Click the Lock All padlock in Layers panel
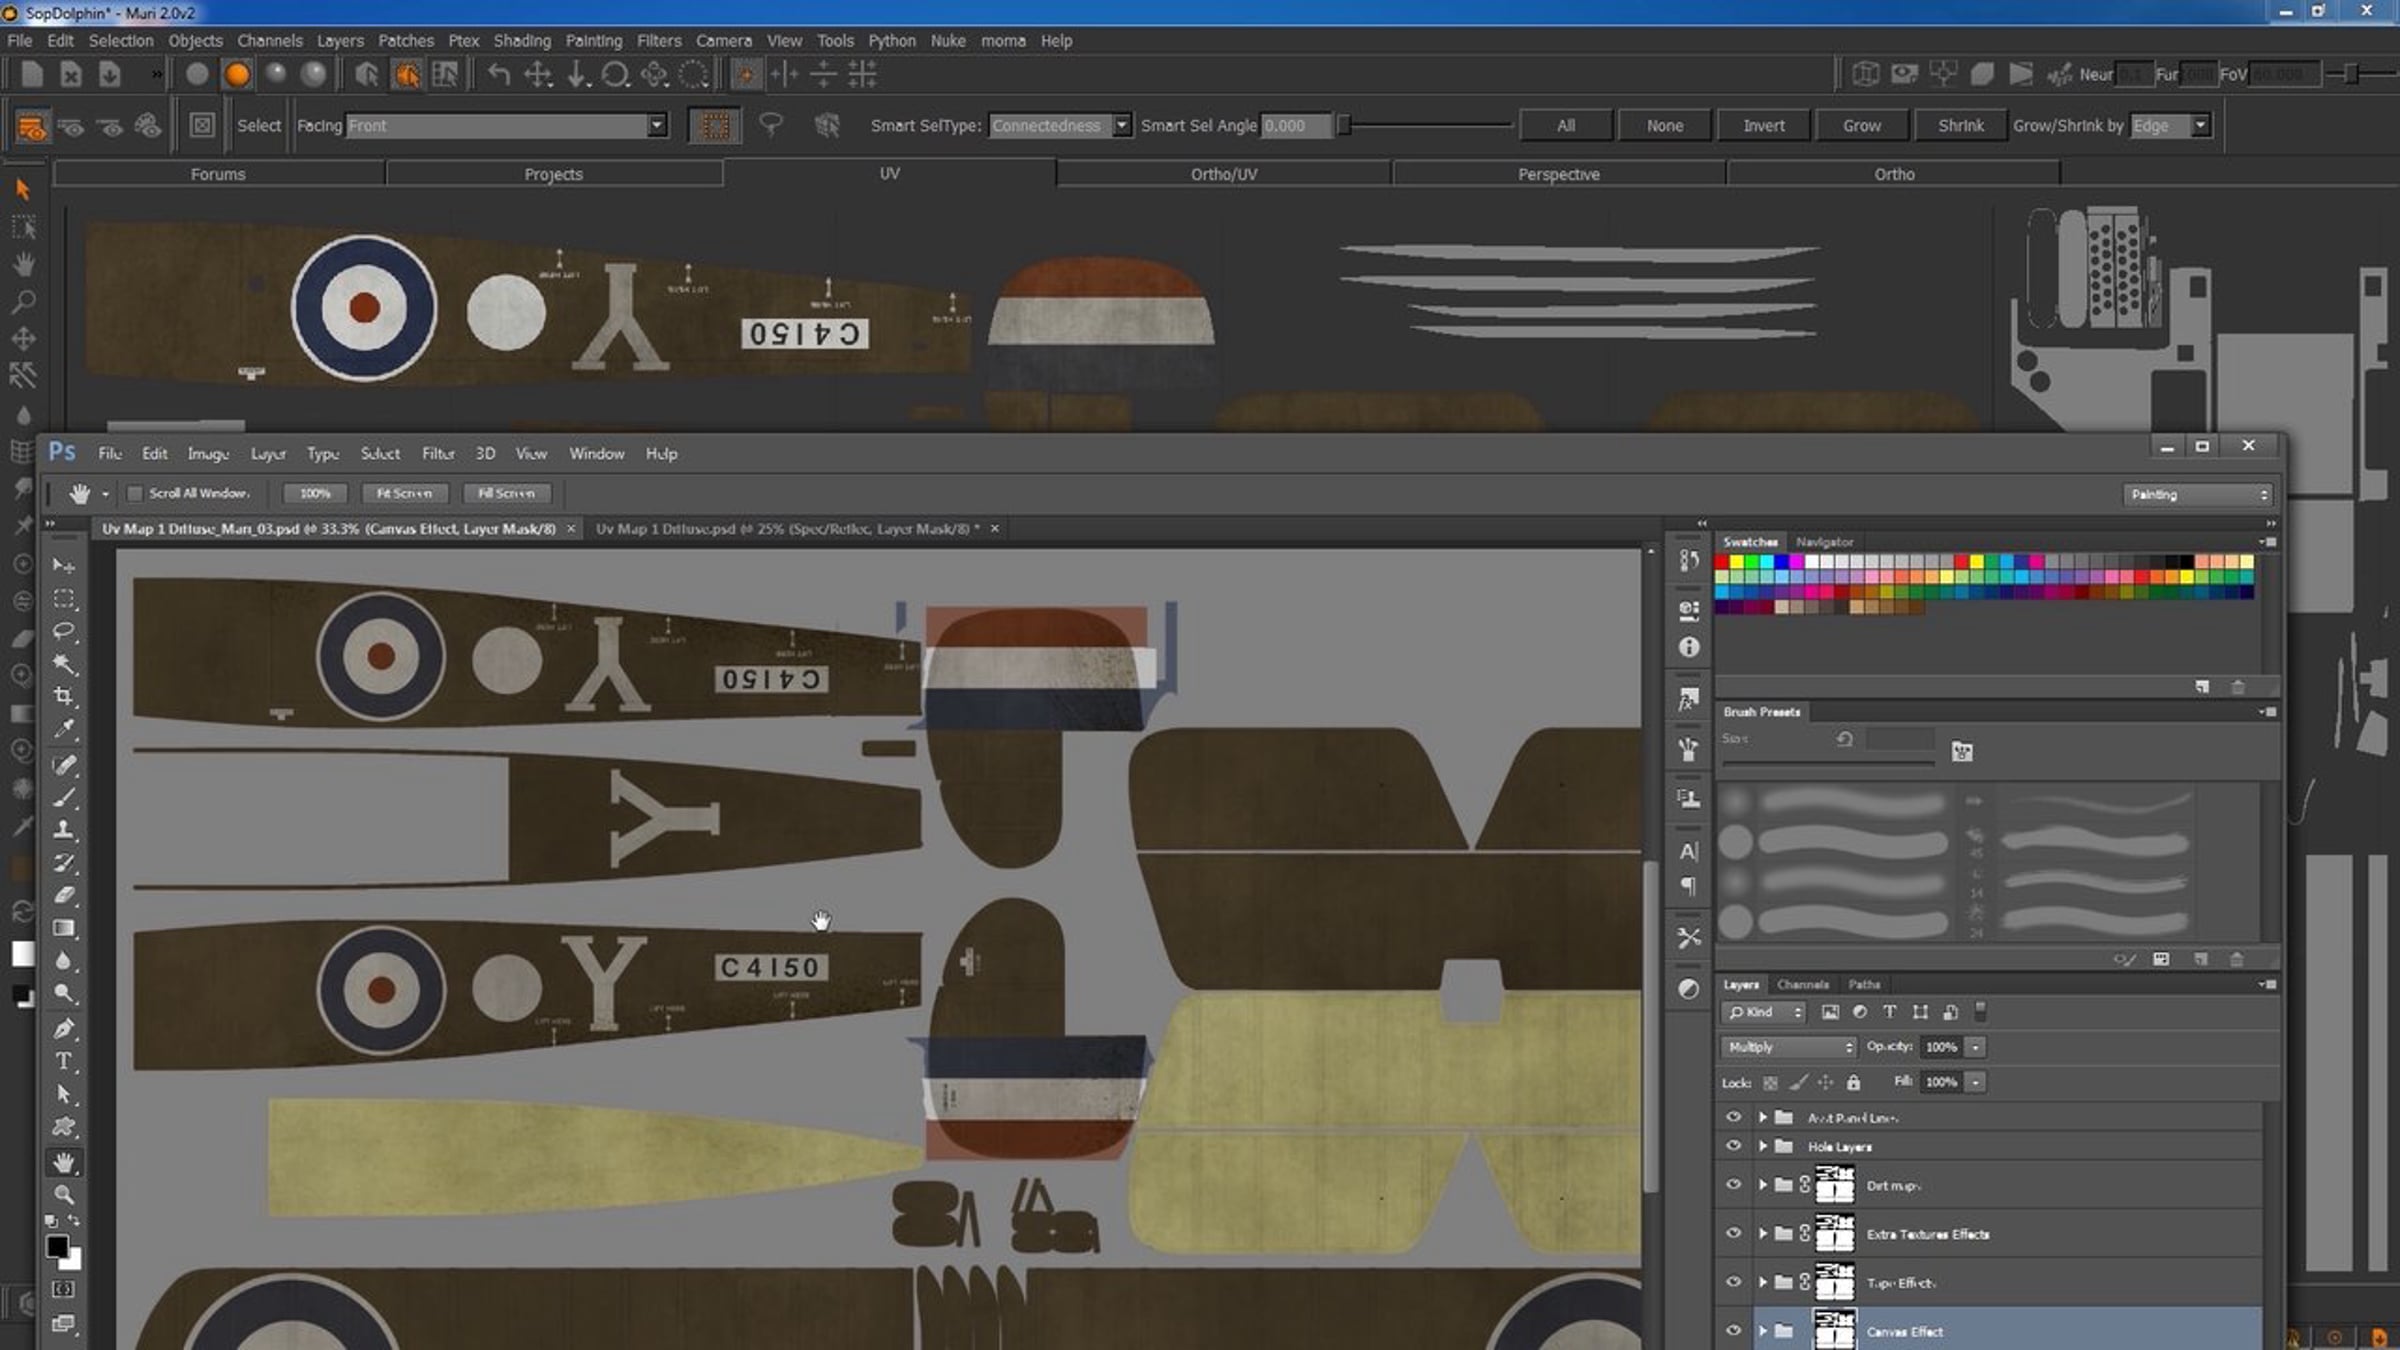The width and height of the screenshot is (2400, 1350). point(1853,1082)
